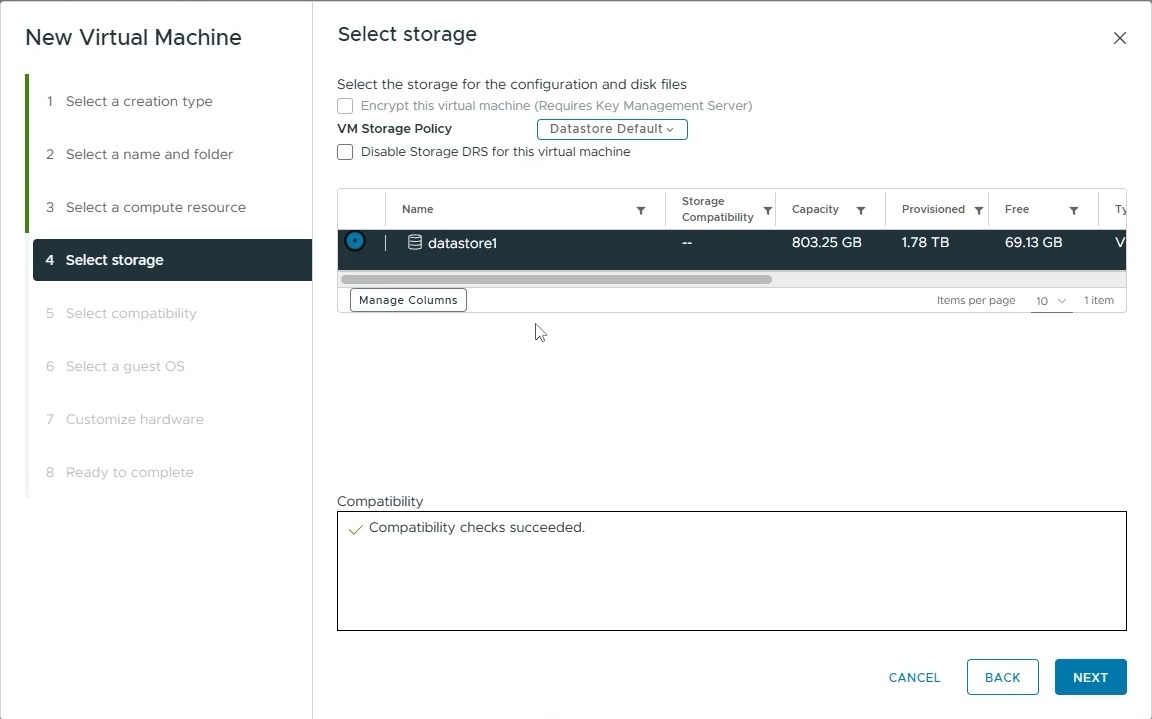Open the Name column filter
The height and width of the screenshot is (719, 1152).
click(x=641, y=209)
